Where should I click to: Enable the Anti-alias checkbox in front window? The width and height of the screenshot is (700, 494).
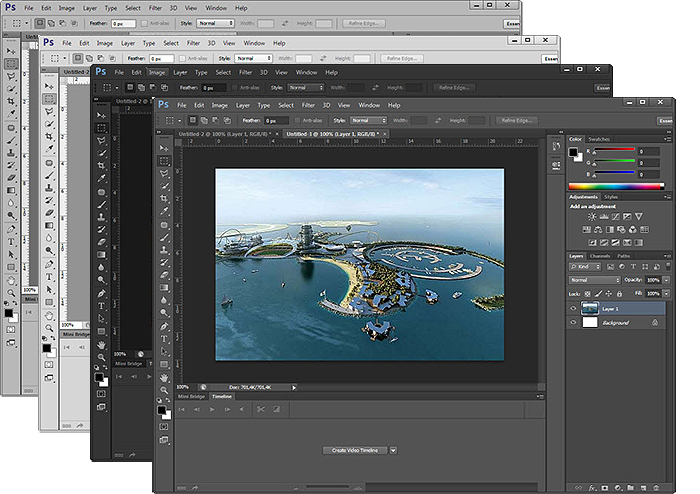(x=296, y=120)
